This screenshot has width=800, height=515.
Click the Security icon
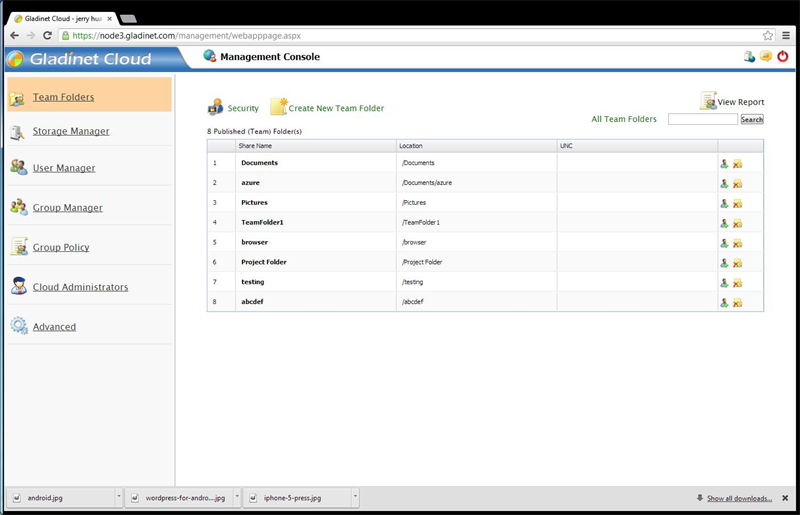tap(215, 107)
